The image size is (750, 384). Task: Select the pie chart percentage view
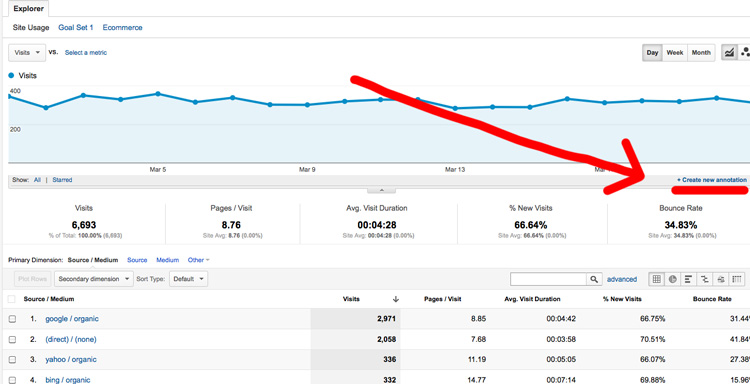[x=672, y=279]
